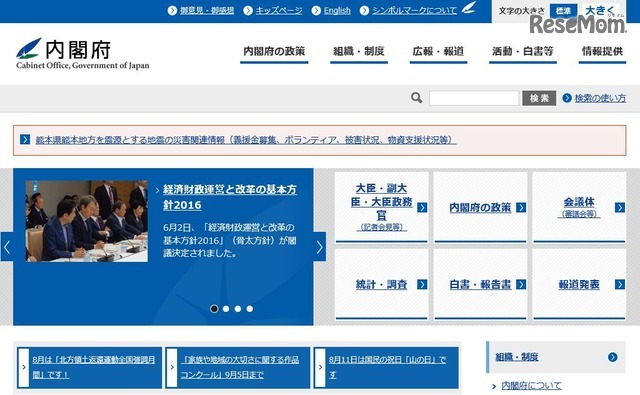The width and height of the screenshot is (640, 395).
Task: Select the first carousel dot indicator
Action: [x=214, y=309]
